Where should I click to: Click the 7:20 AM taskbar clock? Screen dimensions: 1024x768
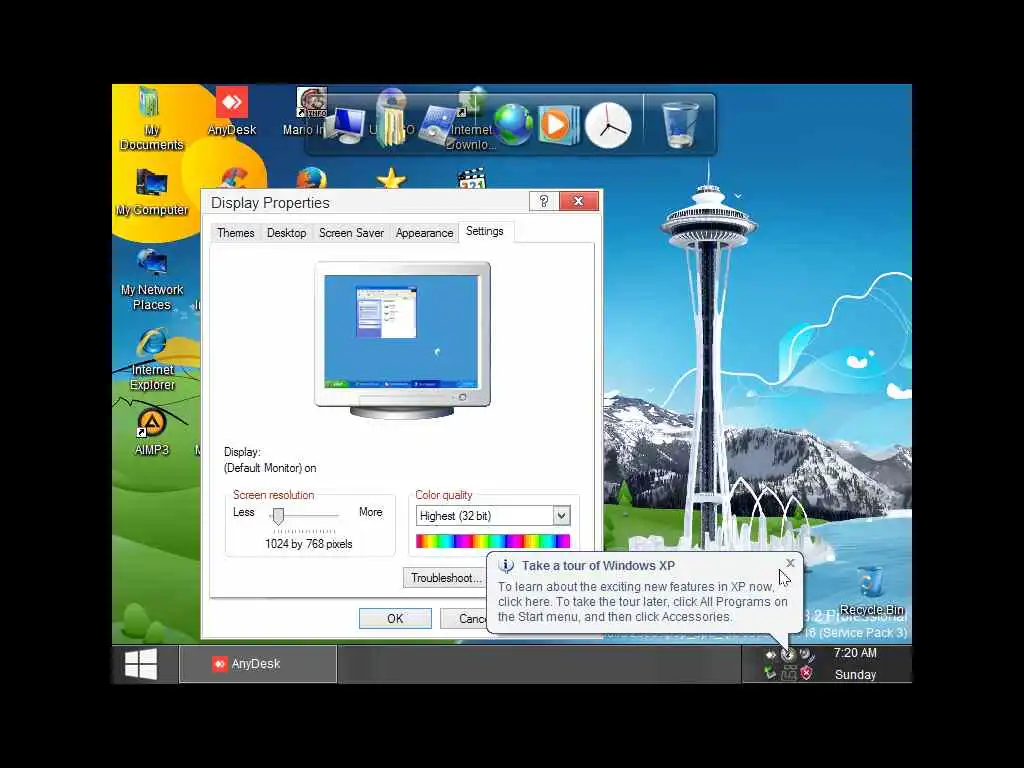pyautogui.click(x=855, y=653)
